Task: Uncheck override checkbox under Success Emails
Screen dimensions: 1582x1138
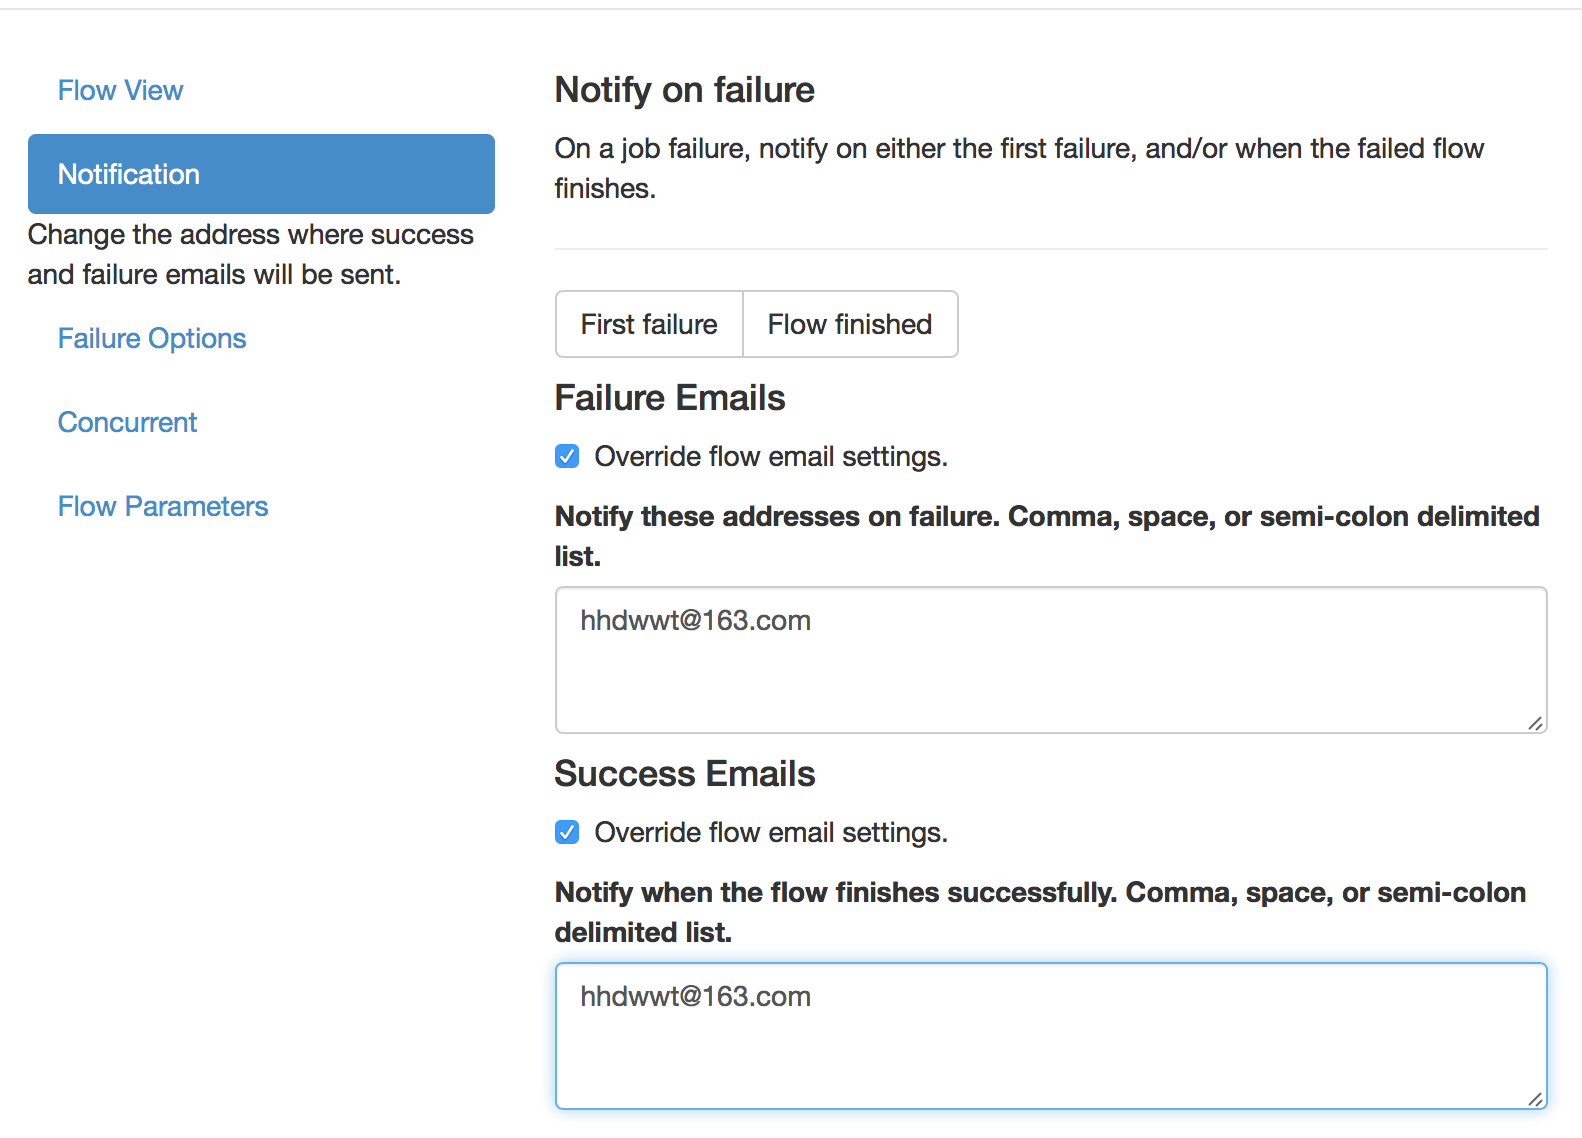Action: point(567,833)
